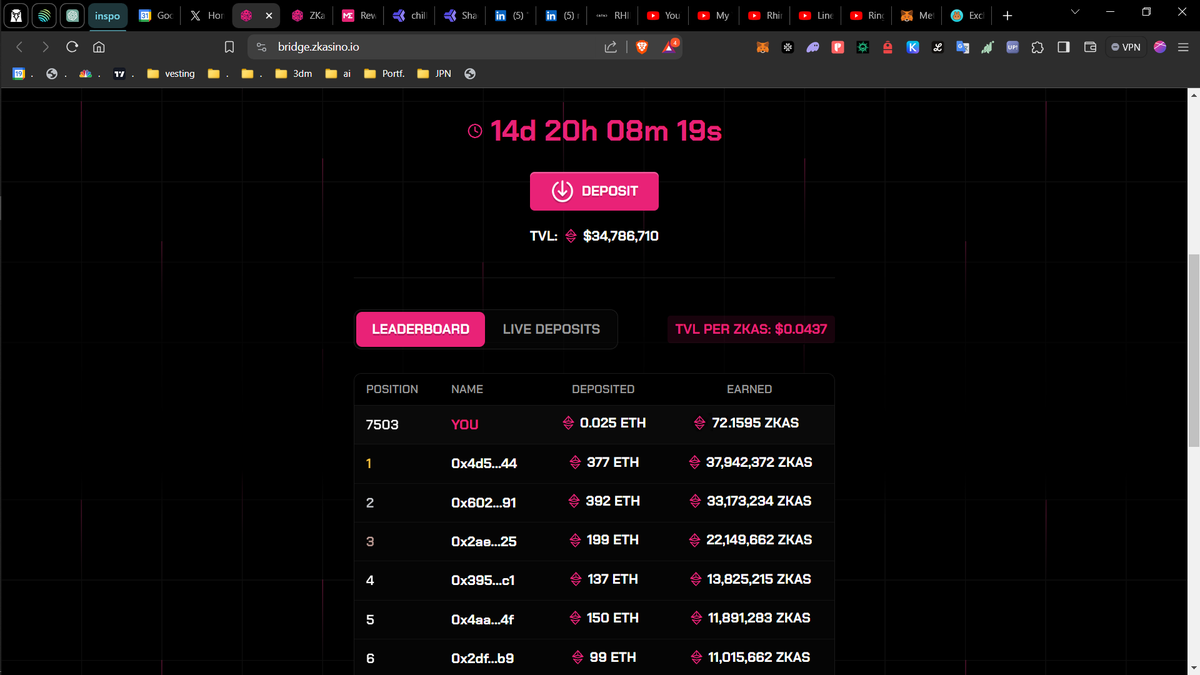The image size is (1200, 675).
Task: Click address 0x395...c1 in leaderboard
Action: point(483,580)
